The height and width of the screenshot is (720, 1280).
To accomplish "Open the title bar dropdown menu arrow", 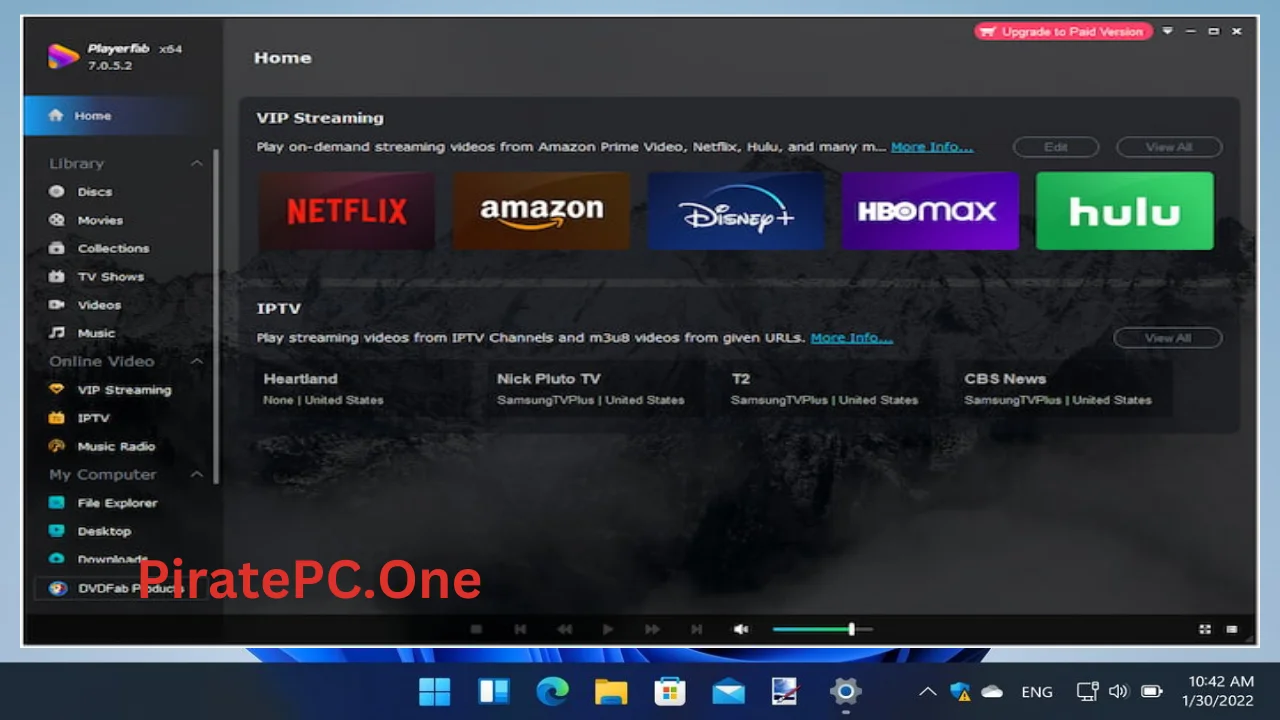I will point(1167,32).
